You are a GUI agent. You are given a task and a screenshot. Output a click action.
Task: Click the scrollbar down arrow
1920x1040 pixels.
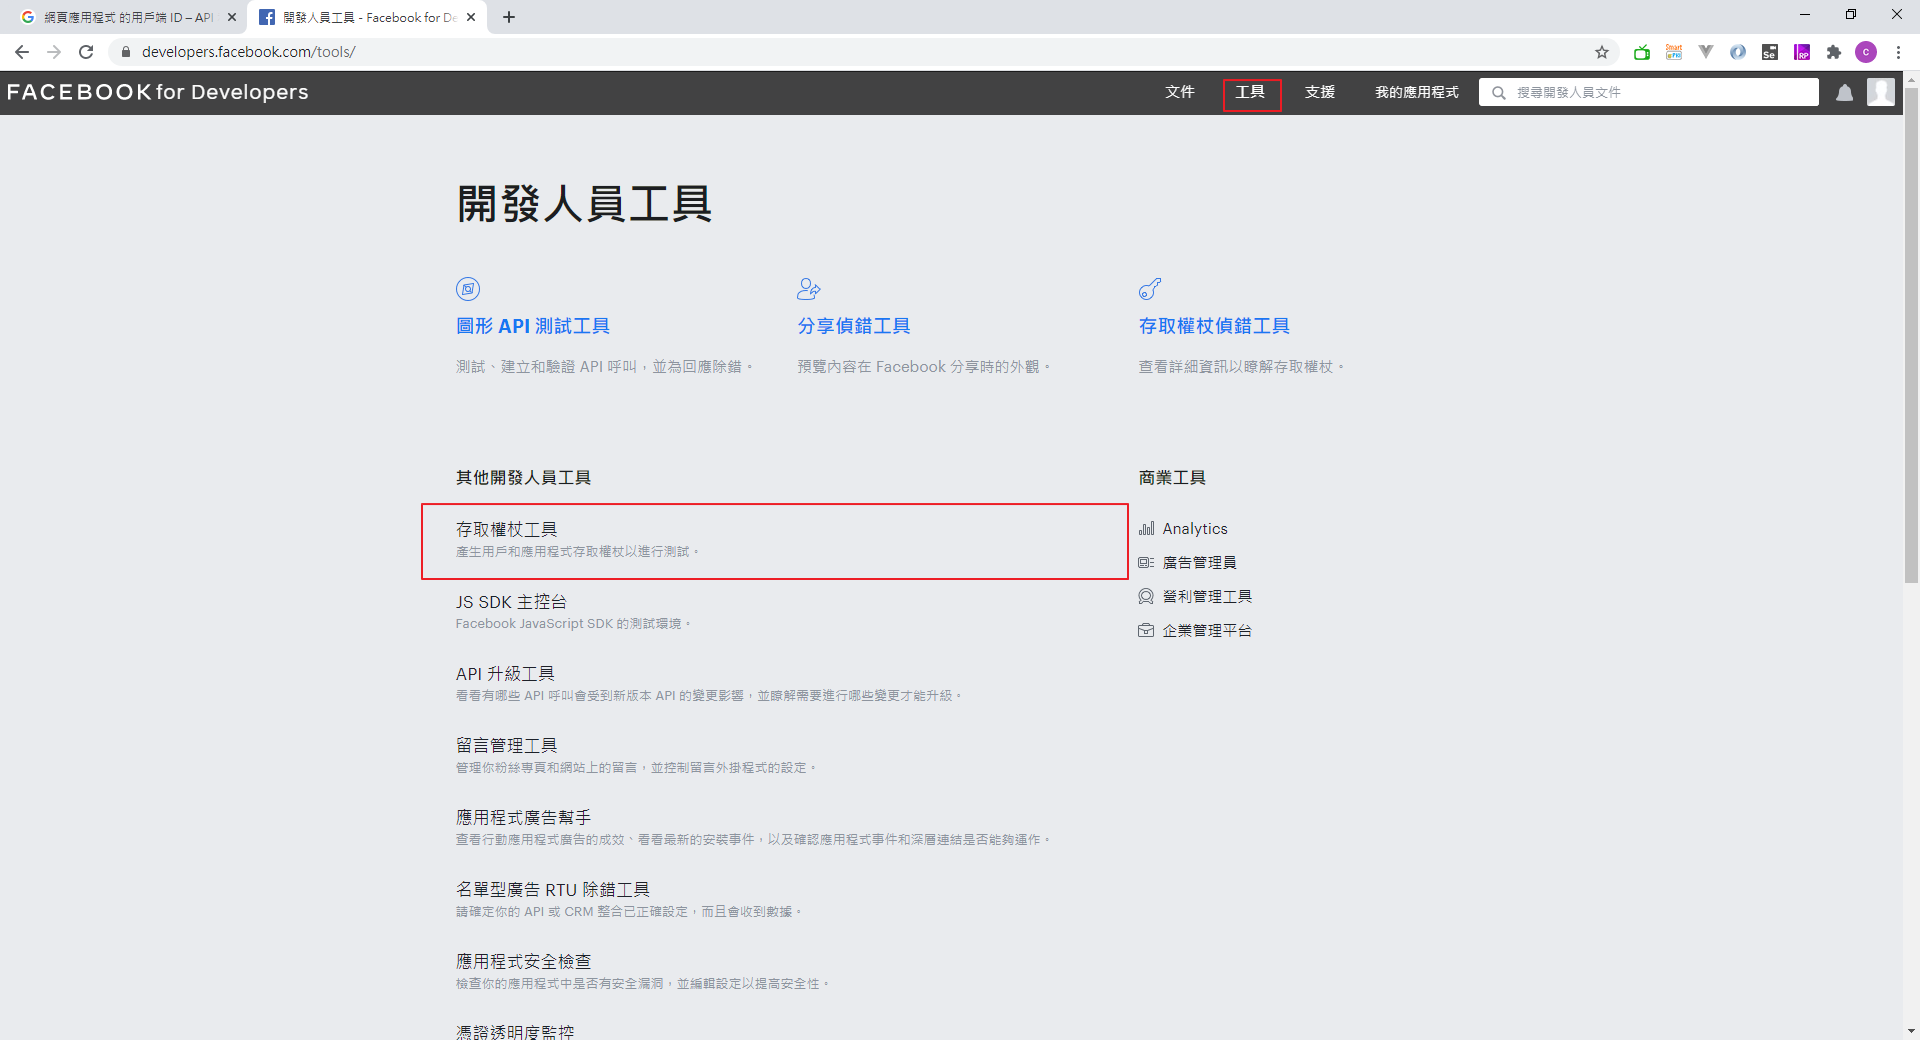(1911, 1031)
